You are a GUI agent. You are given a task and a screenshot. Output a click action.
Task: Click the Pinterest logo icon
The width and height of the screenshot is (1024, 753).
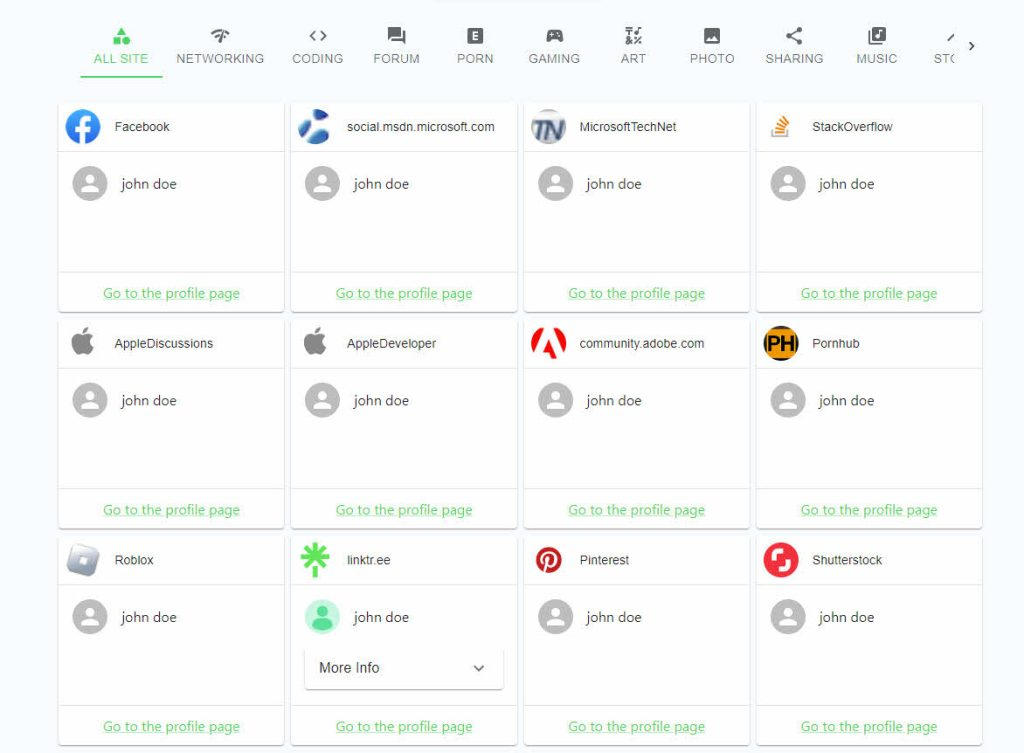click(549, 560)
